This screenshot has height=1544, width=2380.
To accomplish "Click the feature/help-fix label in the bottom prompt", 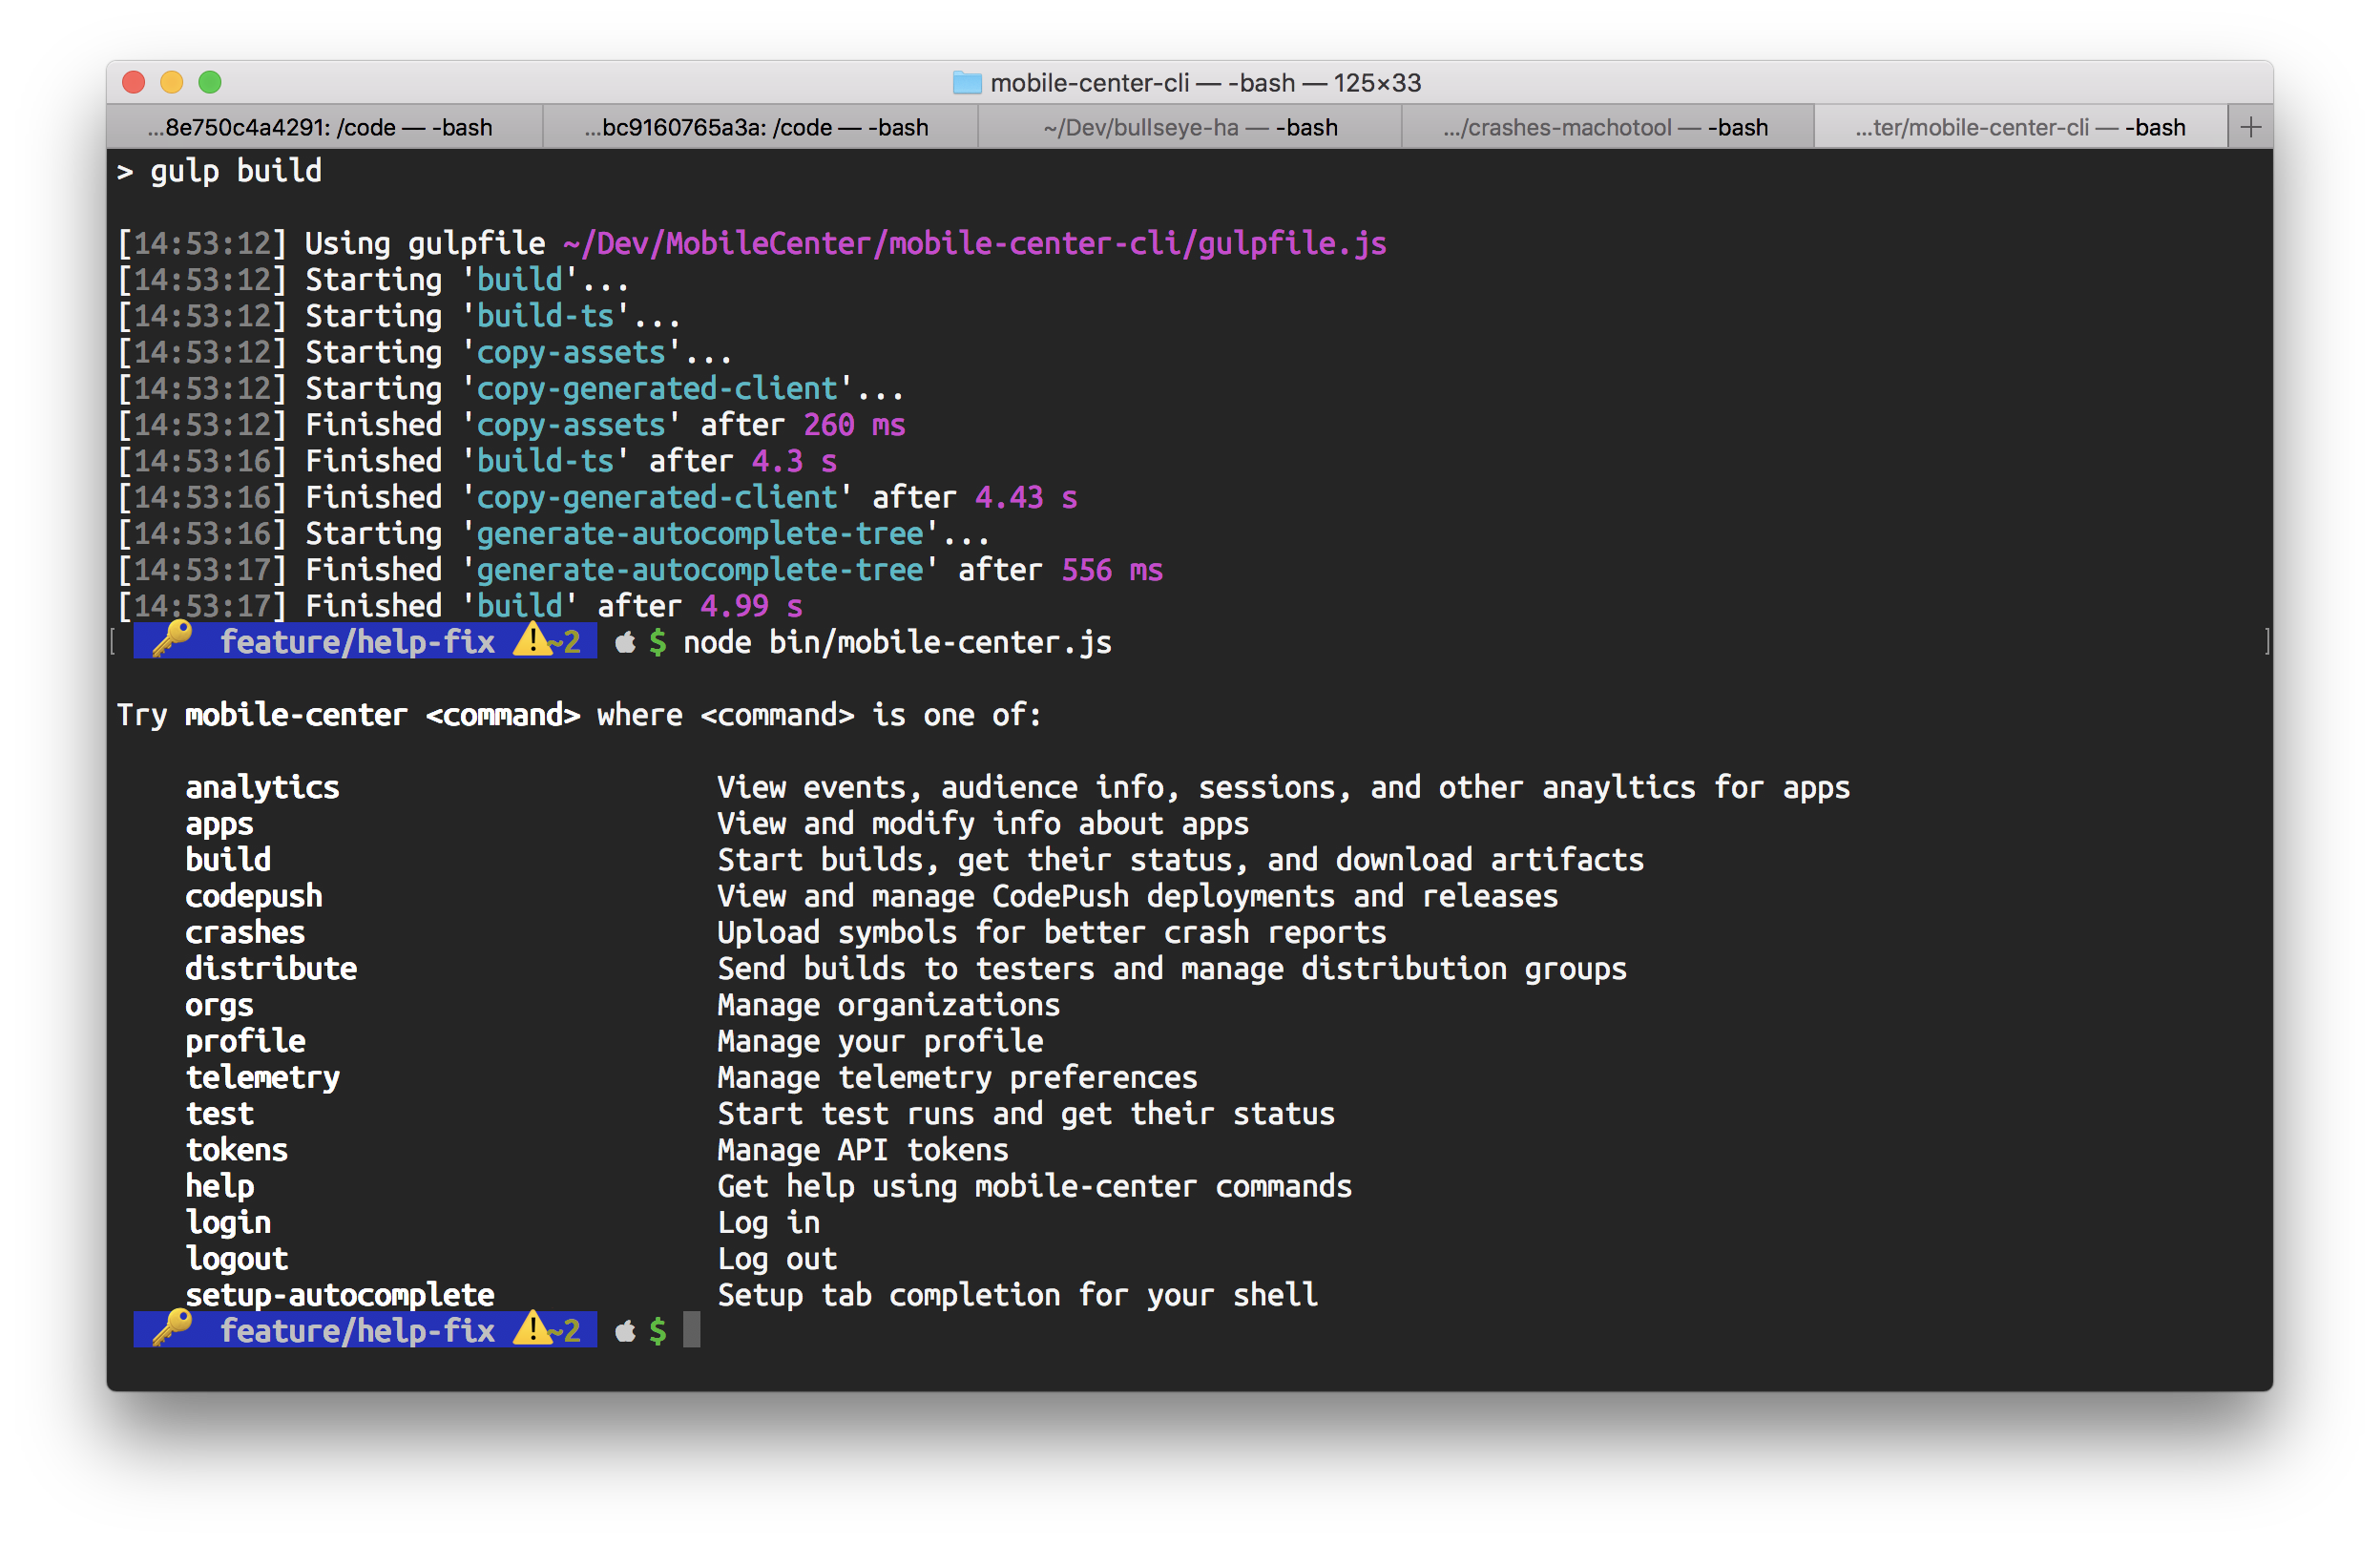I will pos(357,1330).
